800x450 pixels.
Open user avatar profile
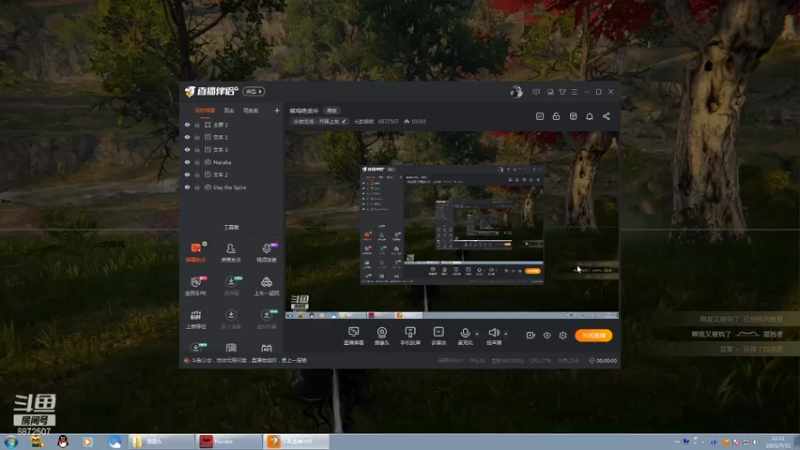[x=516, y=91]
